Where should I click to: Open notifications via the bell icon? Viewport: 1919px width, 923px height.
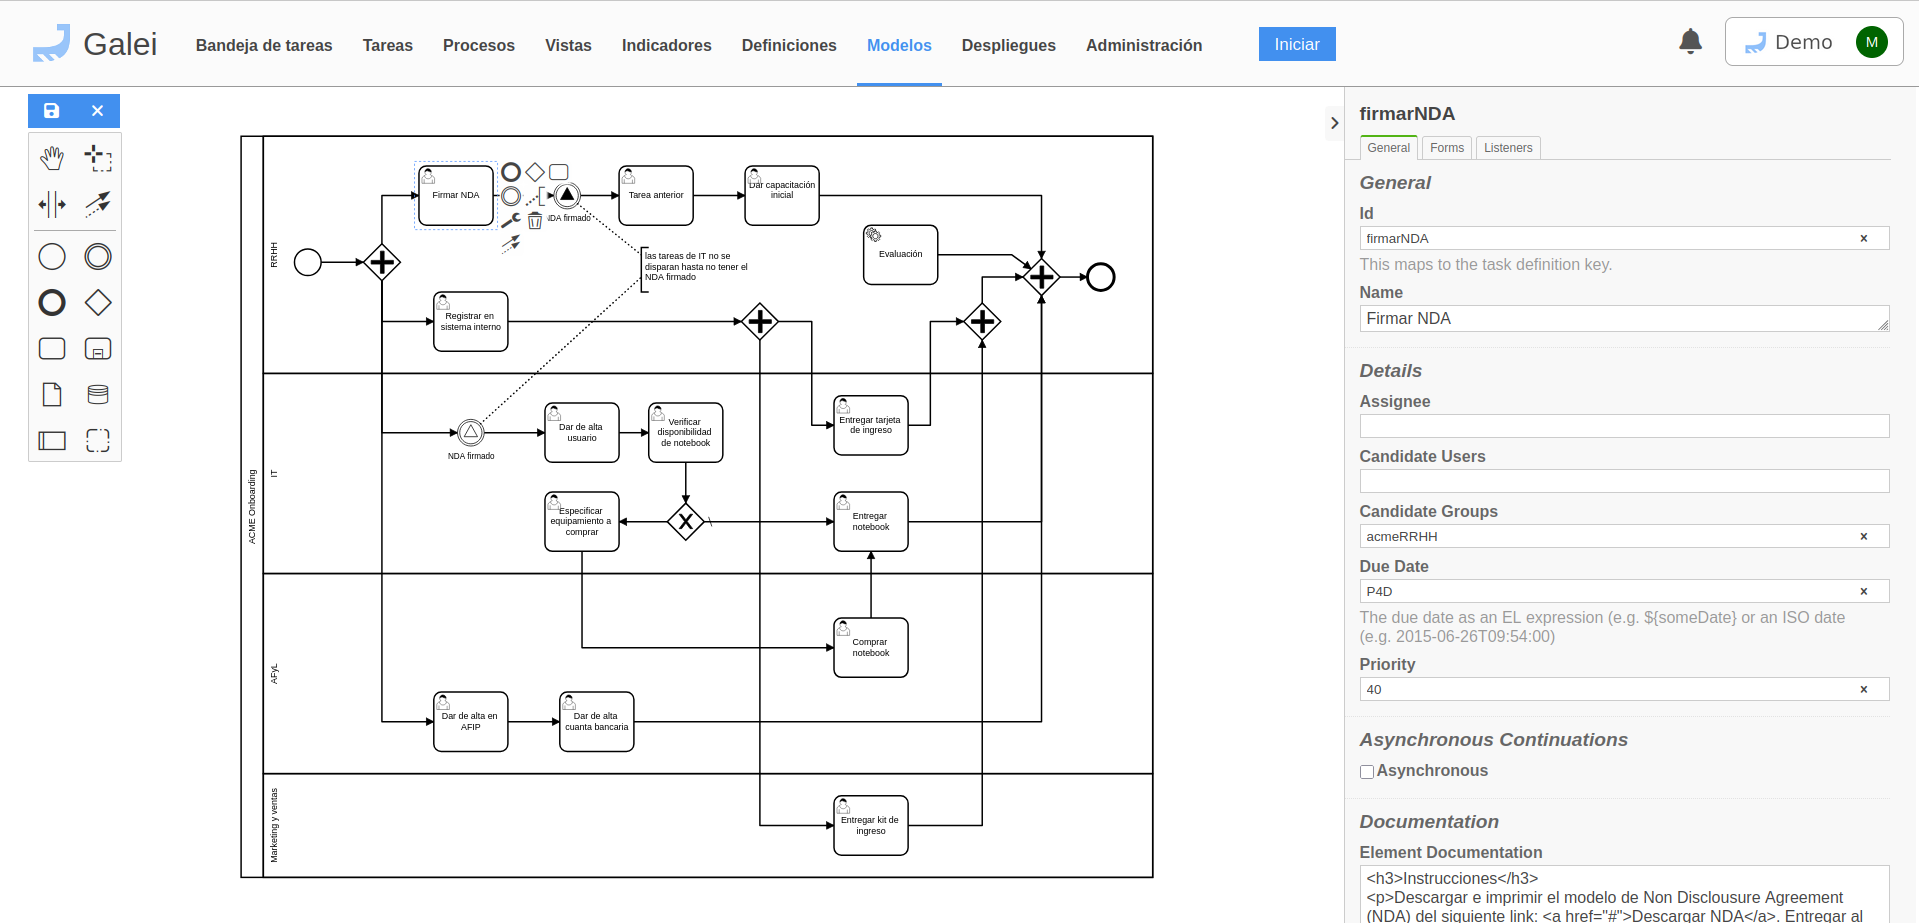tap(1690, 42)
